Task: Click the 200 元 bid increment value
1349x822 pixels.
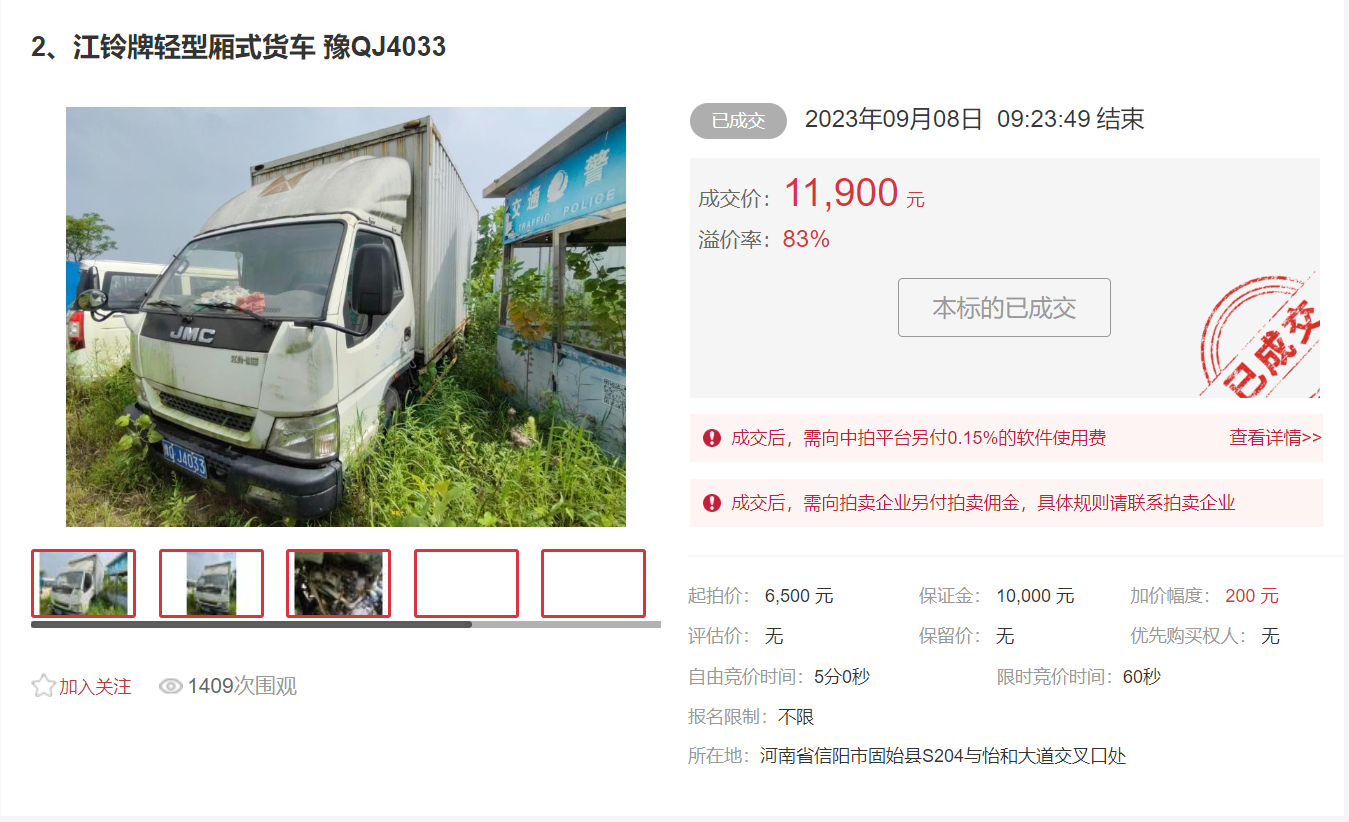Action: pos(1251,596)
